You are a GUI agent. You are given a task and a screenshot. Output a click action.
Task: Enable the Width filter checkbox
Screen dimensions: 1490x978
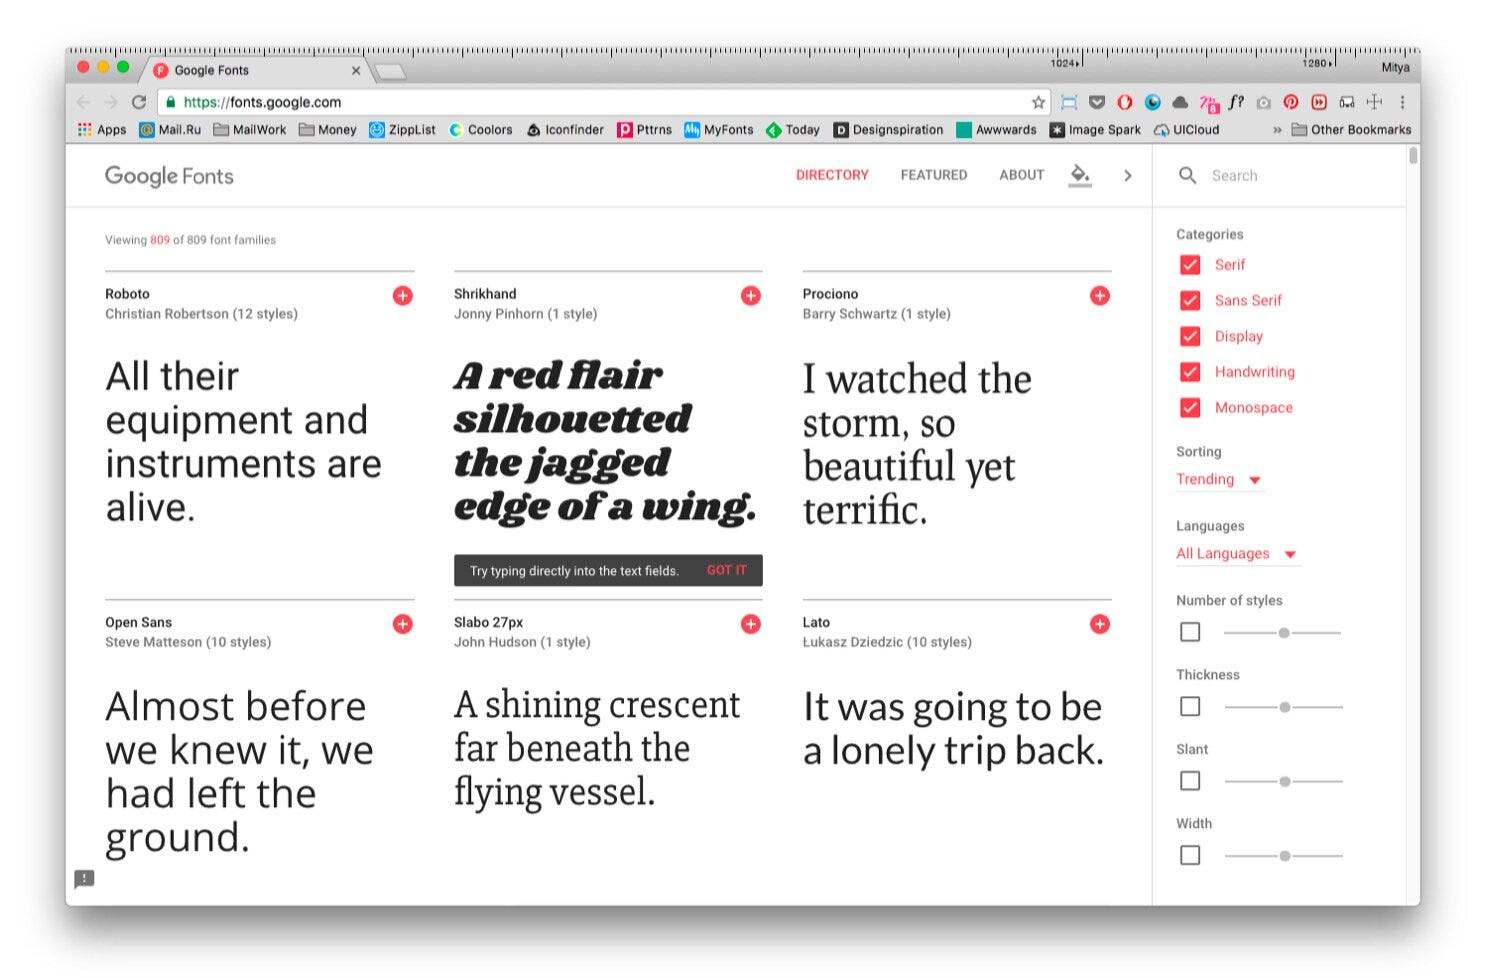click(1190, 856)
